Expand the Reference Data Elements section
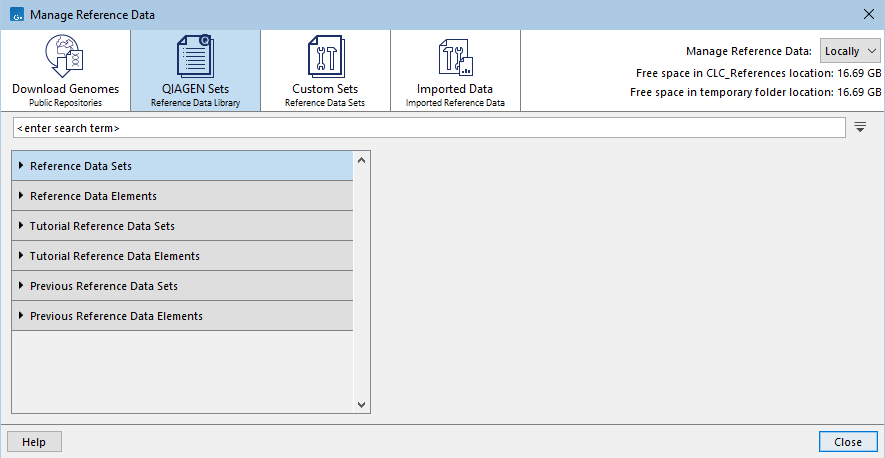Viewport: 885px width, 458px height. [x=22, y=196]
